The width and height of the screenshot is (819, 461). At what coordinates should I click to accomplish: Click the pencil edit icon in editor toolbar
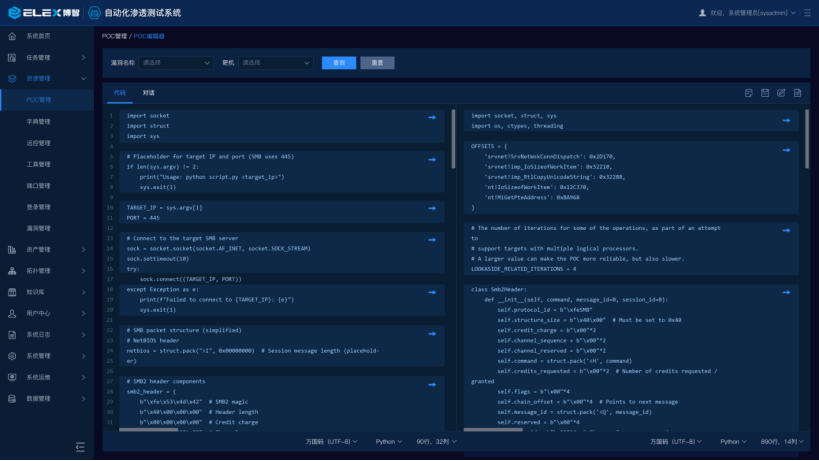coord(781,93)
